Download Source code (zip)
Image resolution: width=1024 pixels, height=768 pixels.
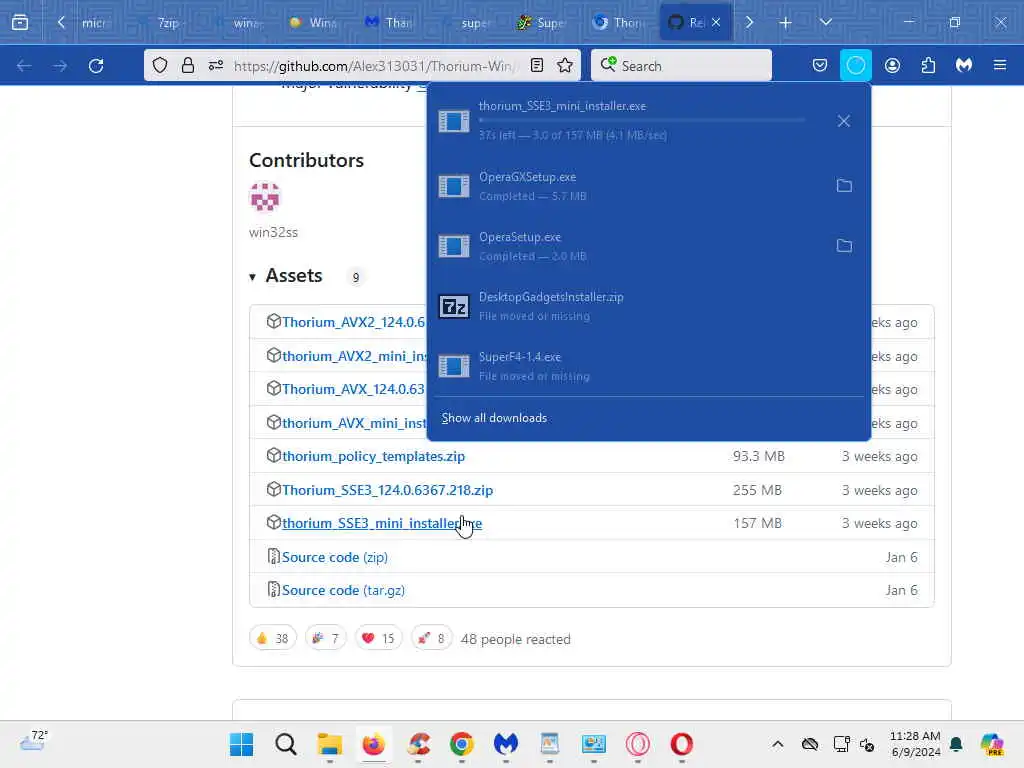tap(335, 557)
